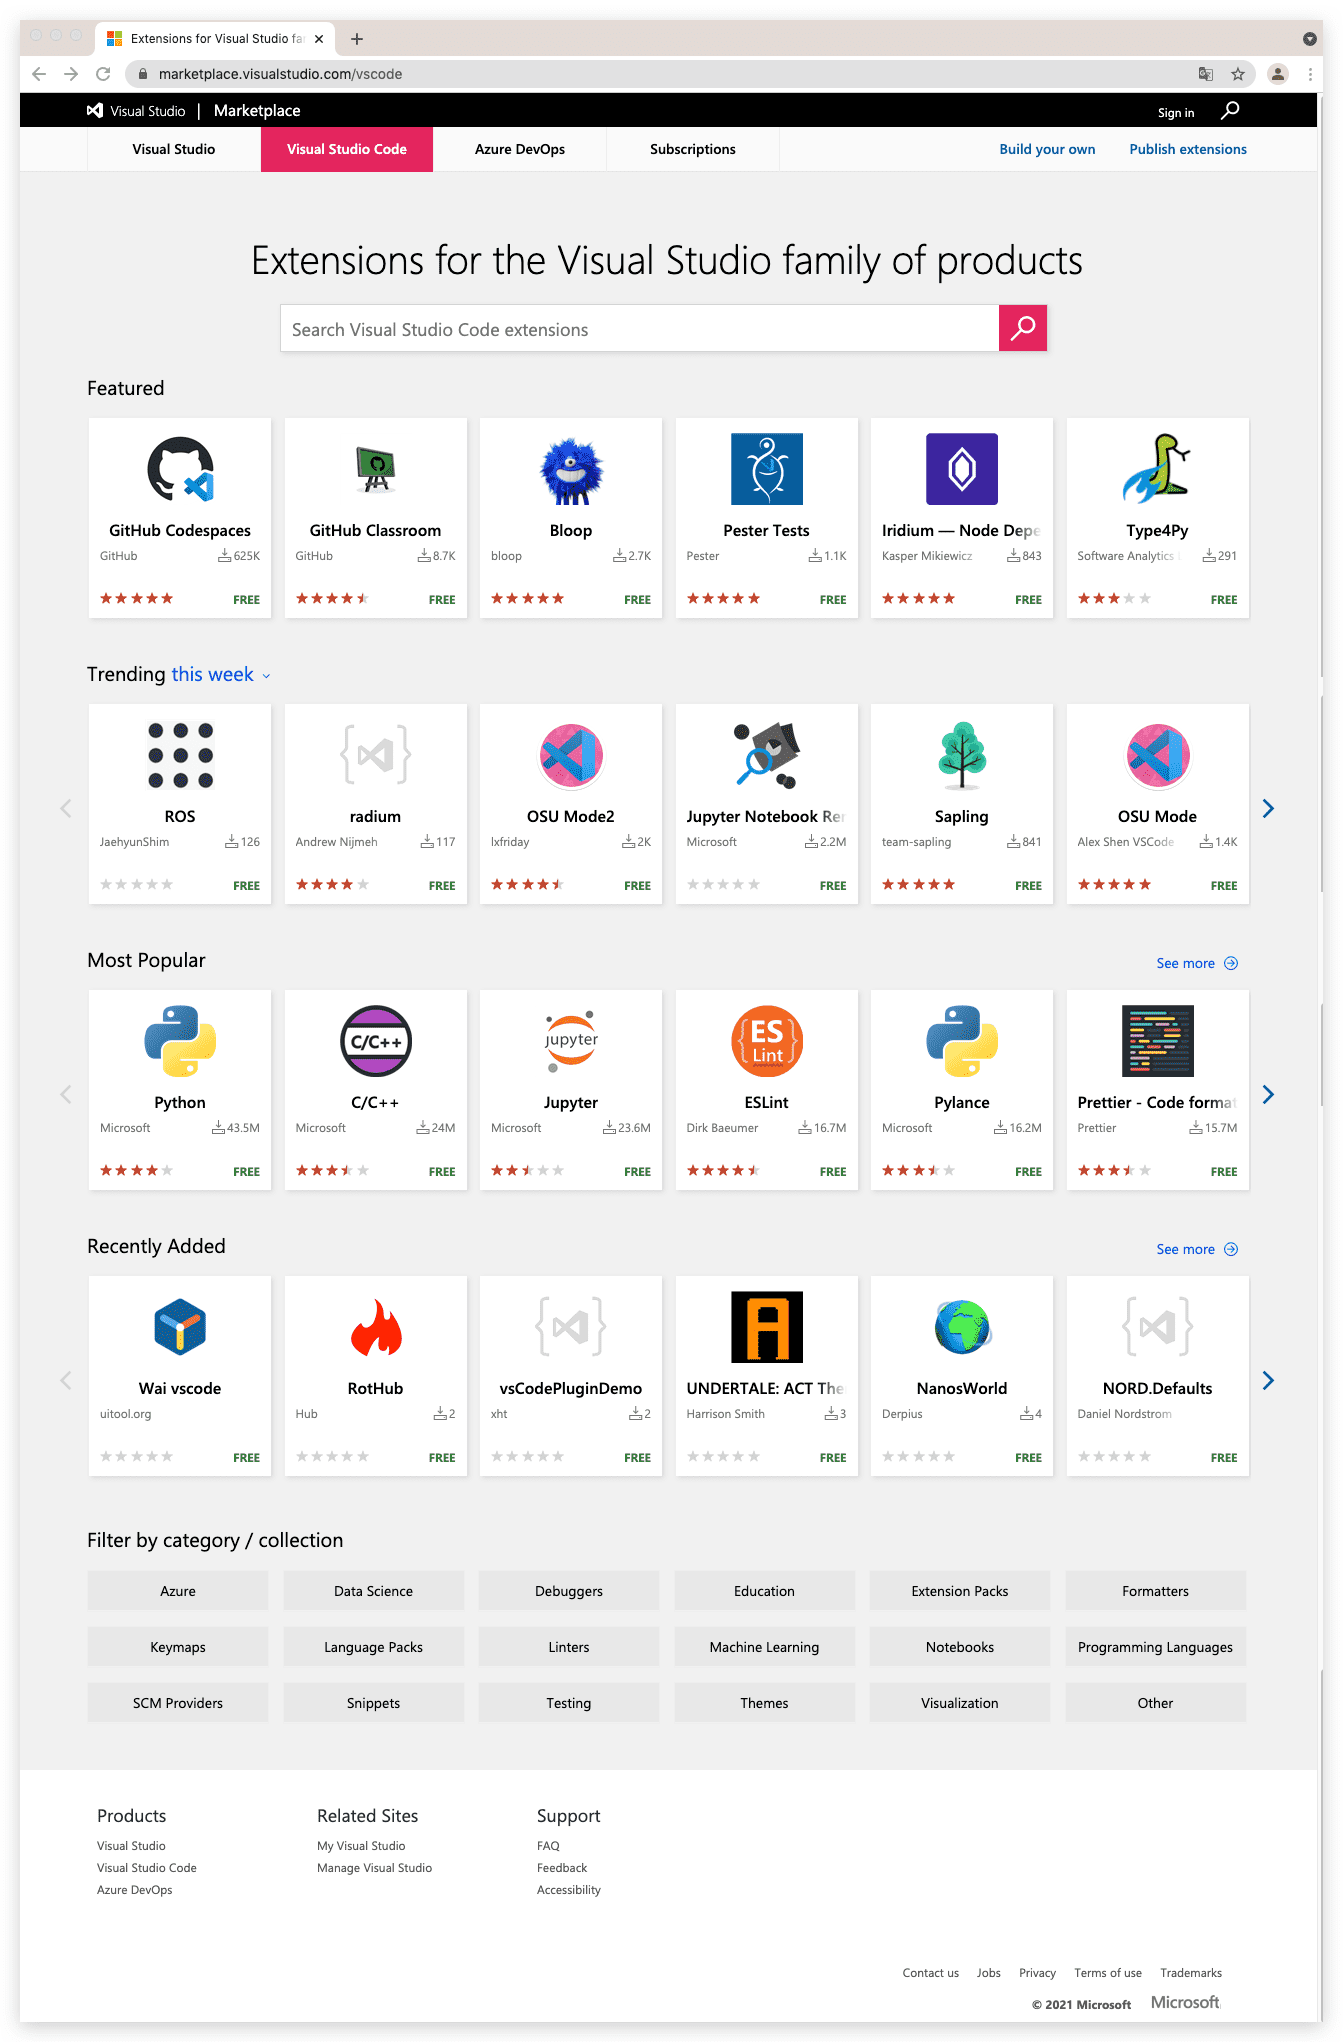Expand the Trending 'this week' dropdown
This screenshot has width=1343, height=2042.
(221, 674)
